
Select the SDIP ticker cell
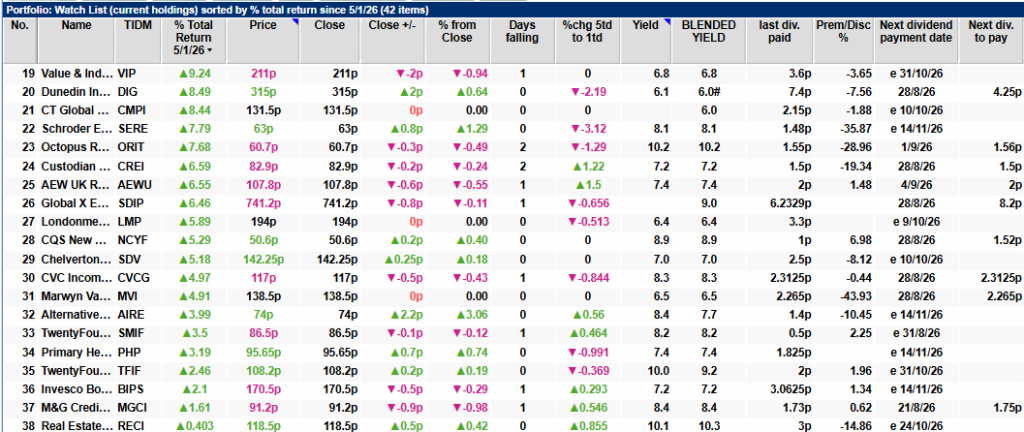point(132,202)
